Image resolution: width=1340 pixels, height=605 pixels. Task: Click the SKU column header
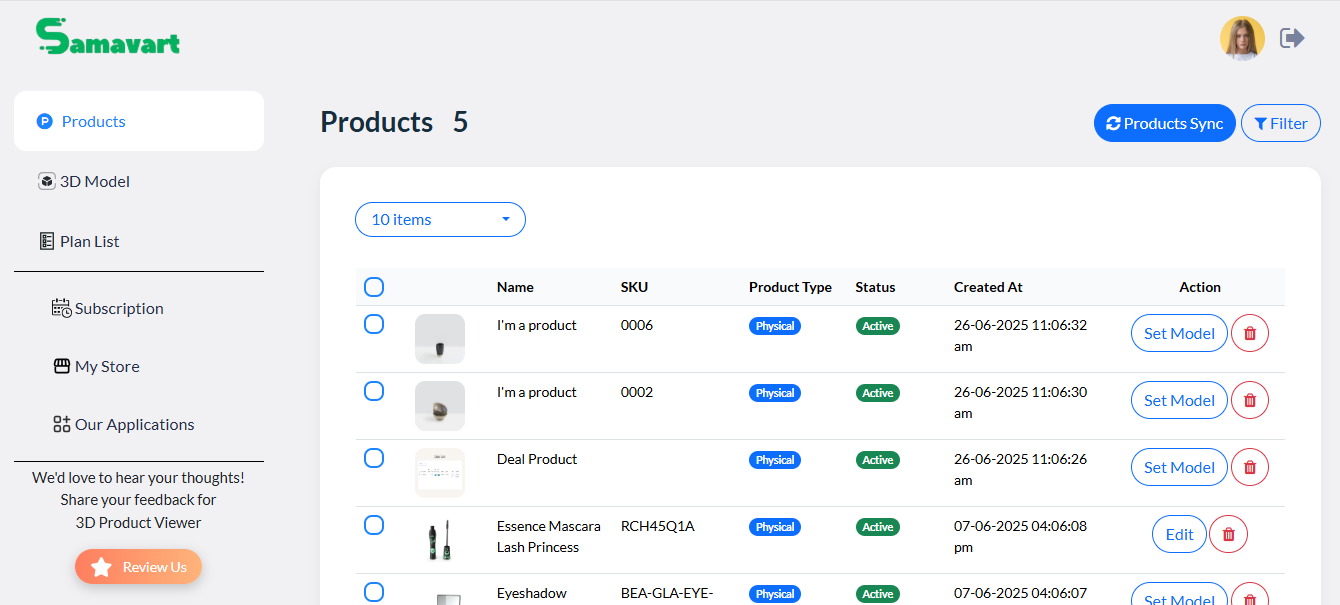pos(634,287)
